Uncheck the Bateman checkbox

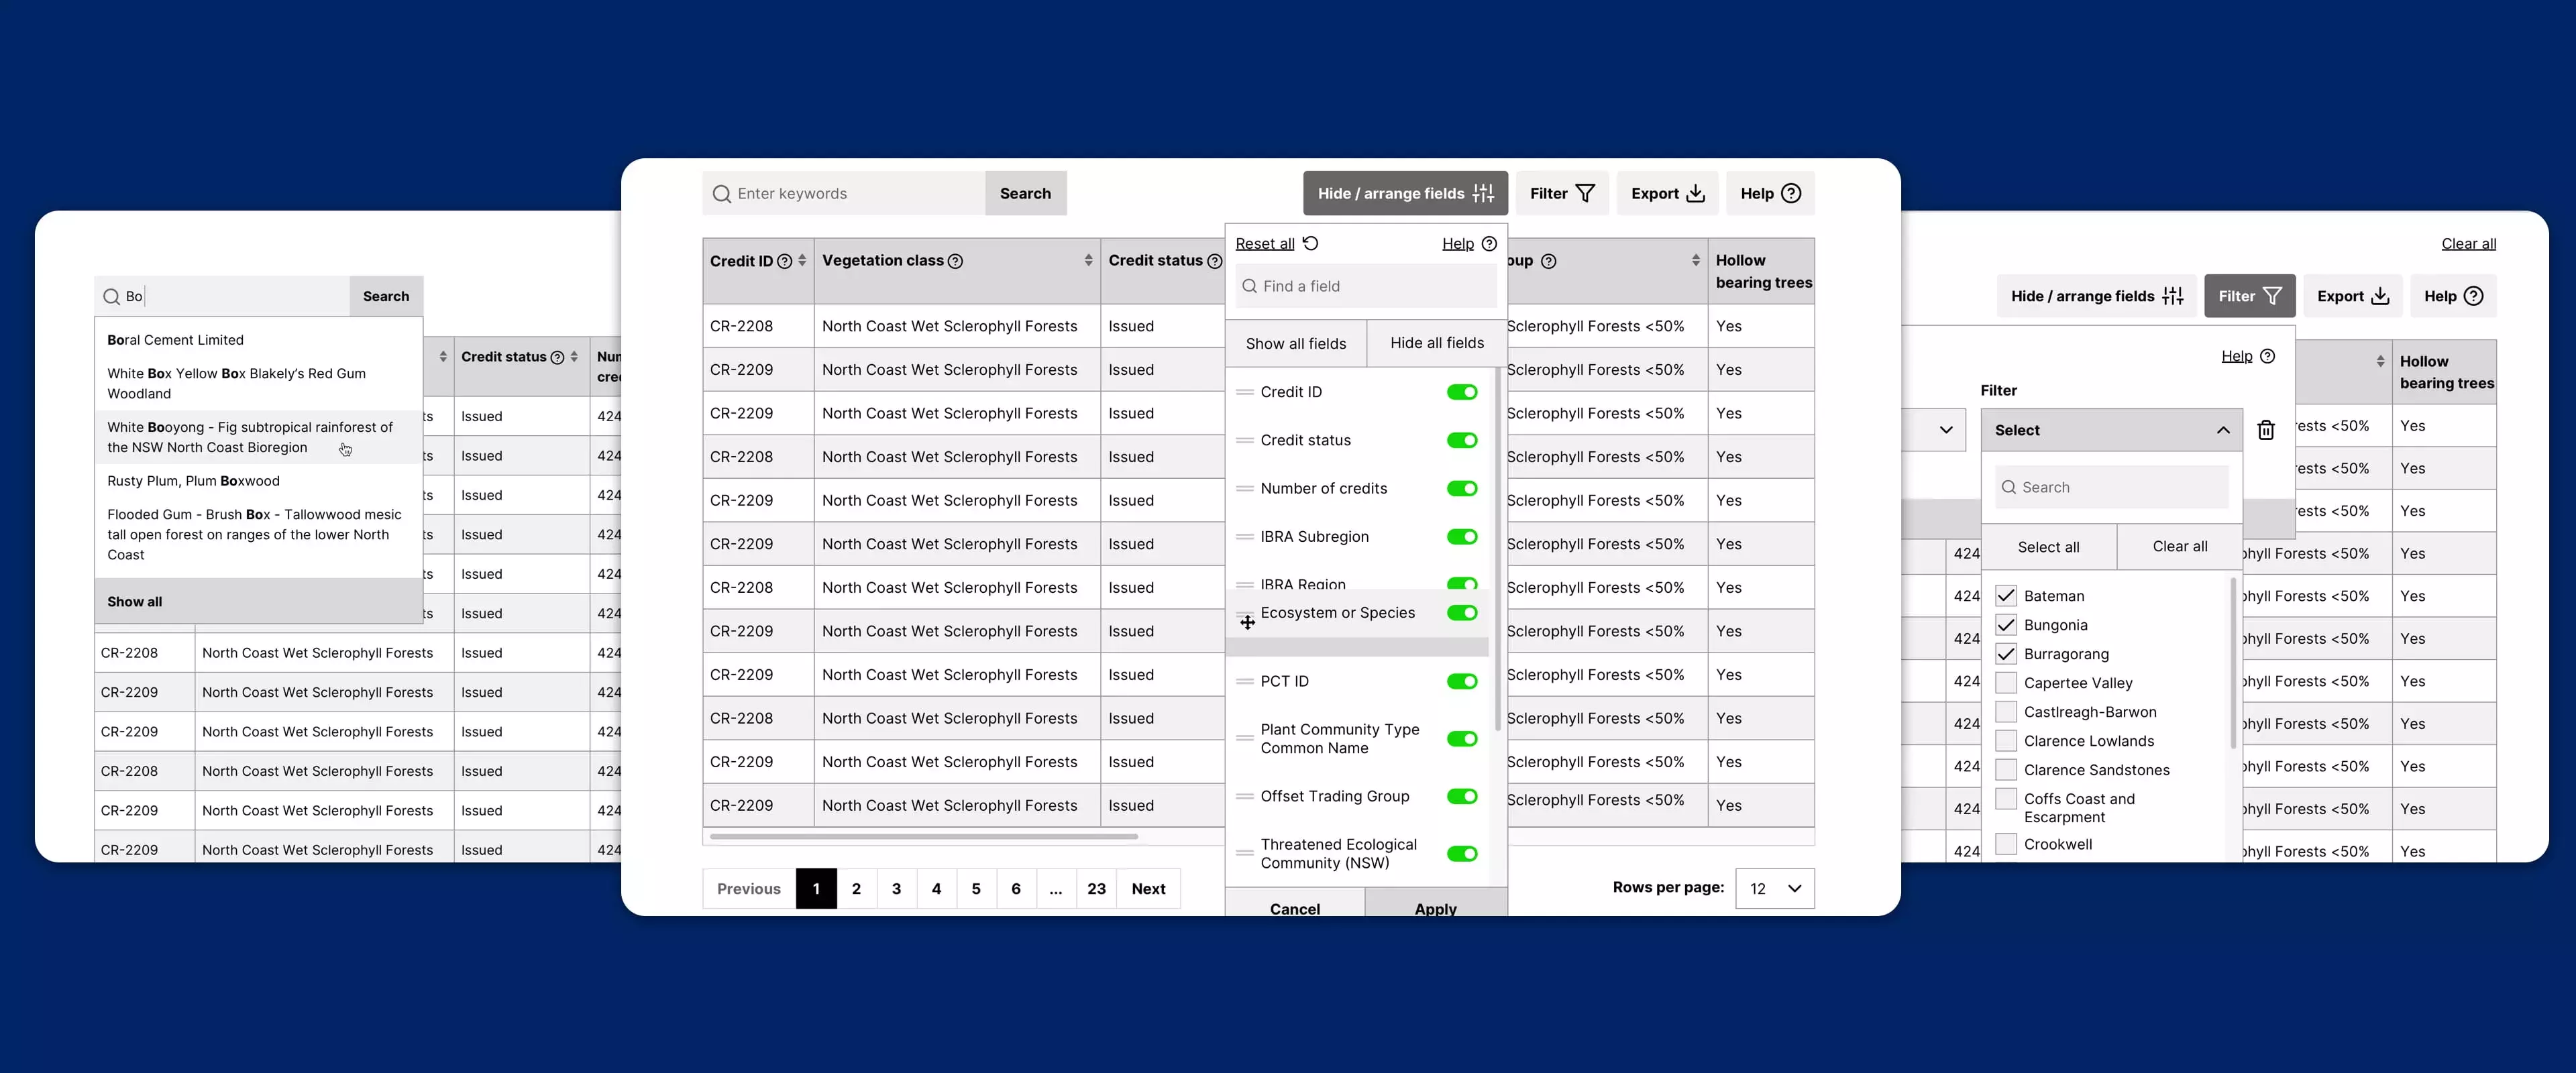(x=2006, y=596)
